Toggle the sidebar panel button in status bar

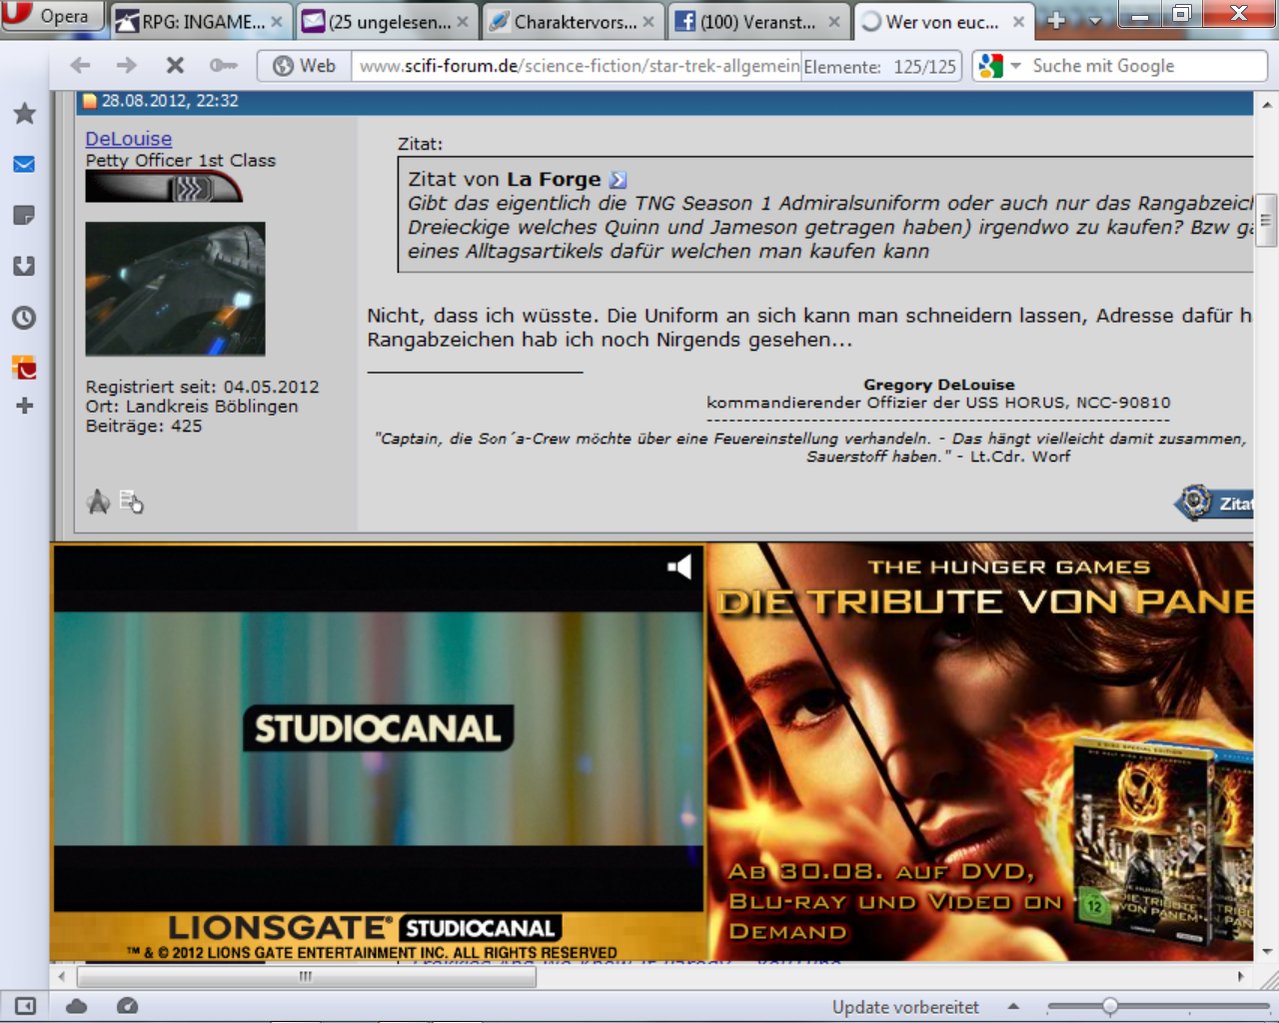pyautogui.click(x=26, y=1006)
